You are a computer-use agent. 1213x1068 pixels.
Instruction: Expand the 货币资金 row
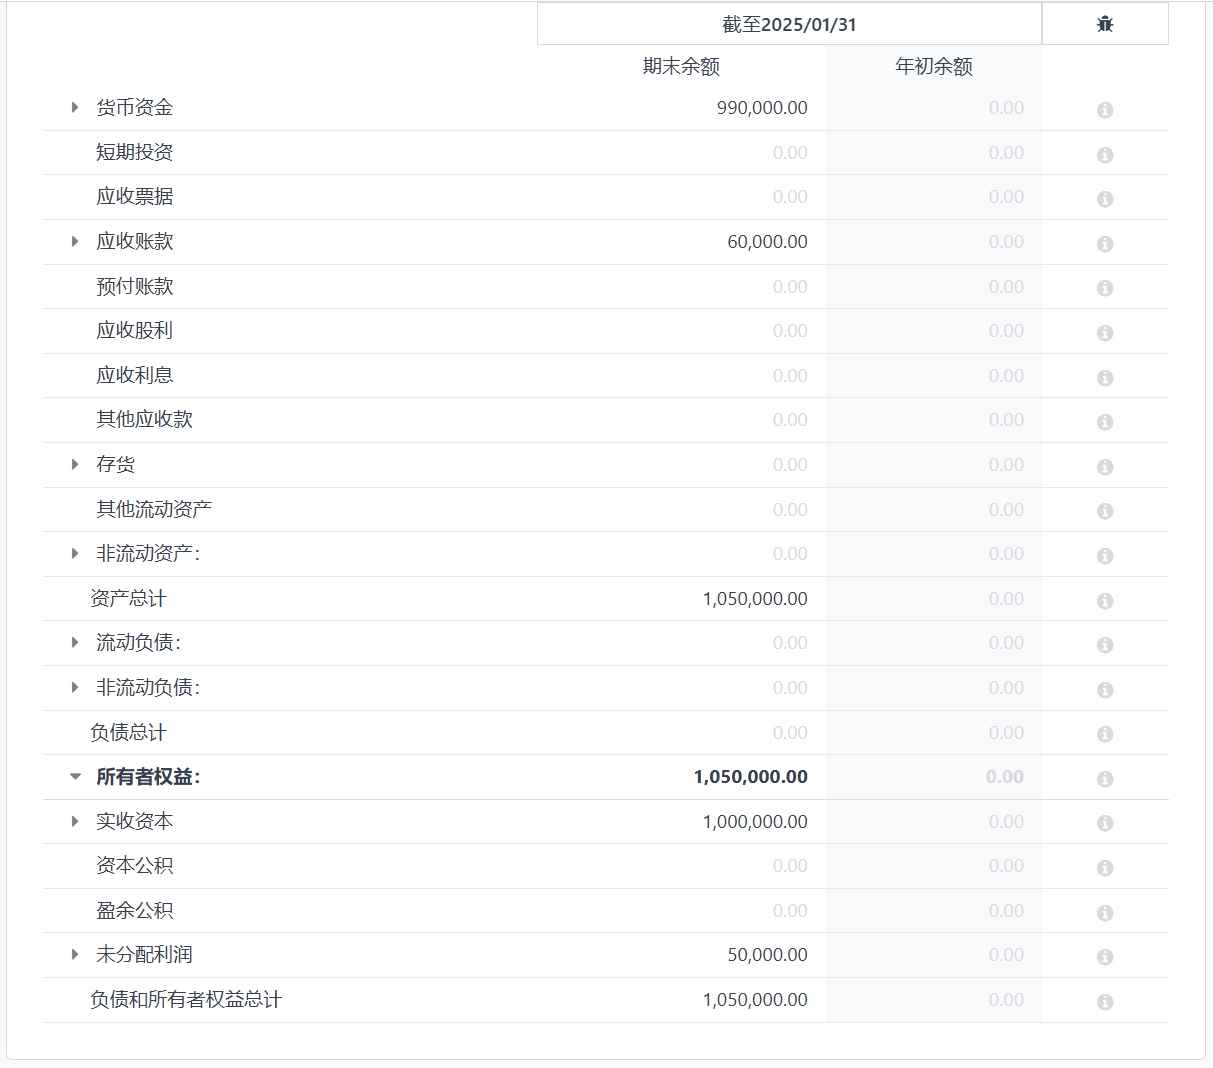(x=75, y=108)
